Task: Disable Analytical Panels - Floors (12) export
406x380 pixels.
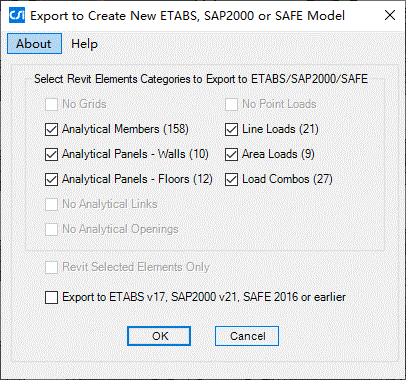Action: 51,179
